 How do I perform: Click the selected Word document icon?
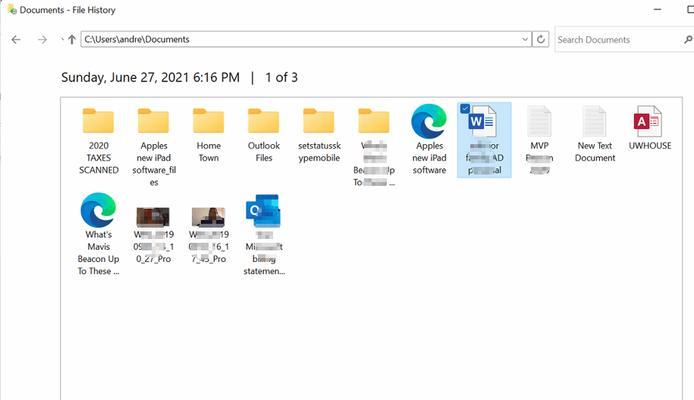tap(482, 121)
